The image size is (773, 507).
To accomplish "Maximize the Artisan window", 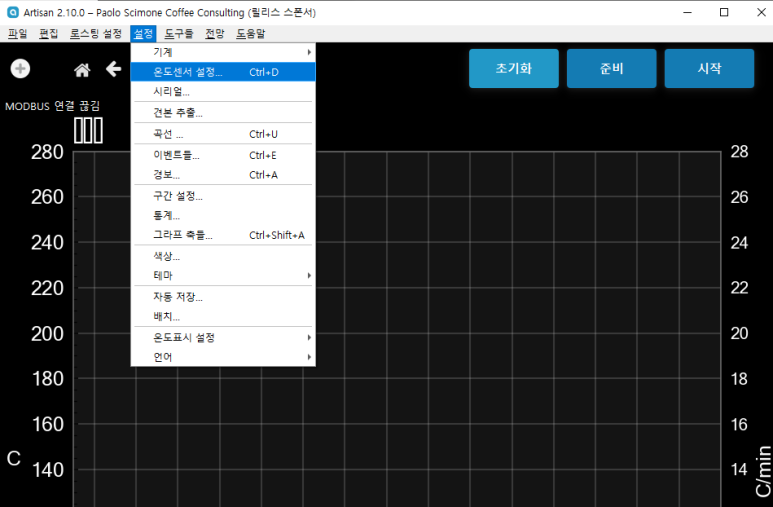I will (724, 12).
